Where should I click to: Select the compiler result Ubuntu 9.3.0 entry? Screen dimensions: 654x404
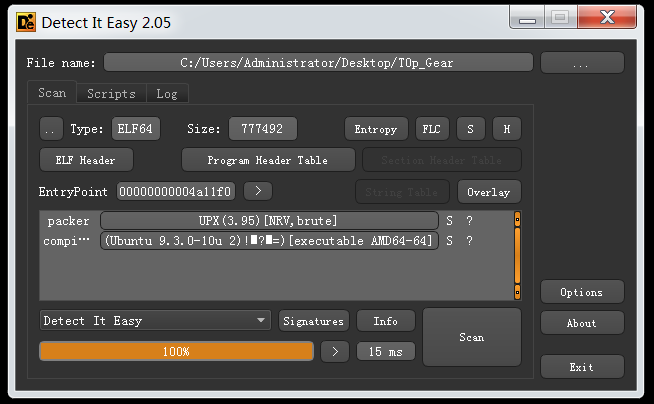(269, 241)
